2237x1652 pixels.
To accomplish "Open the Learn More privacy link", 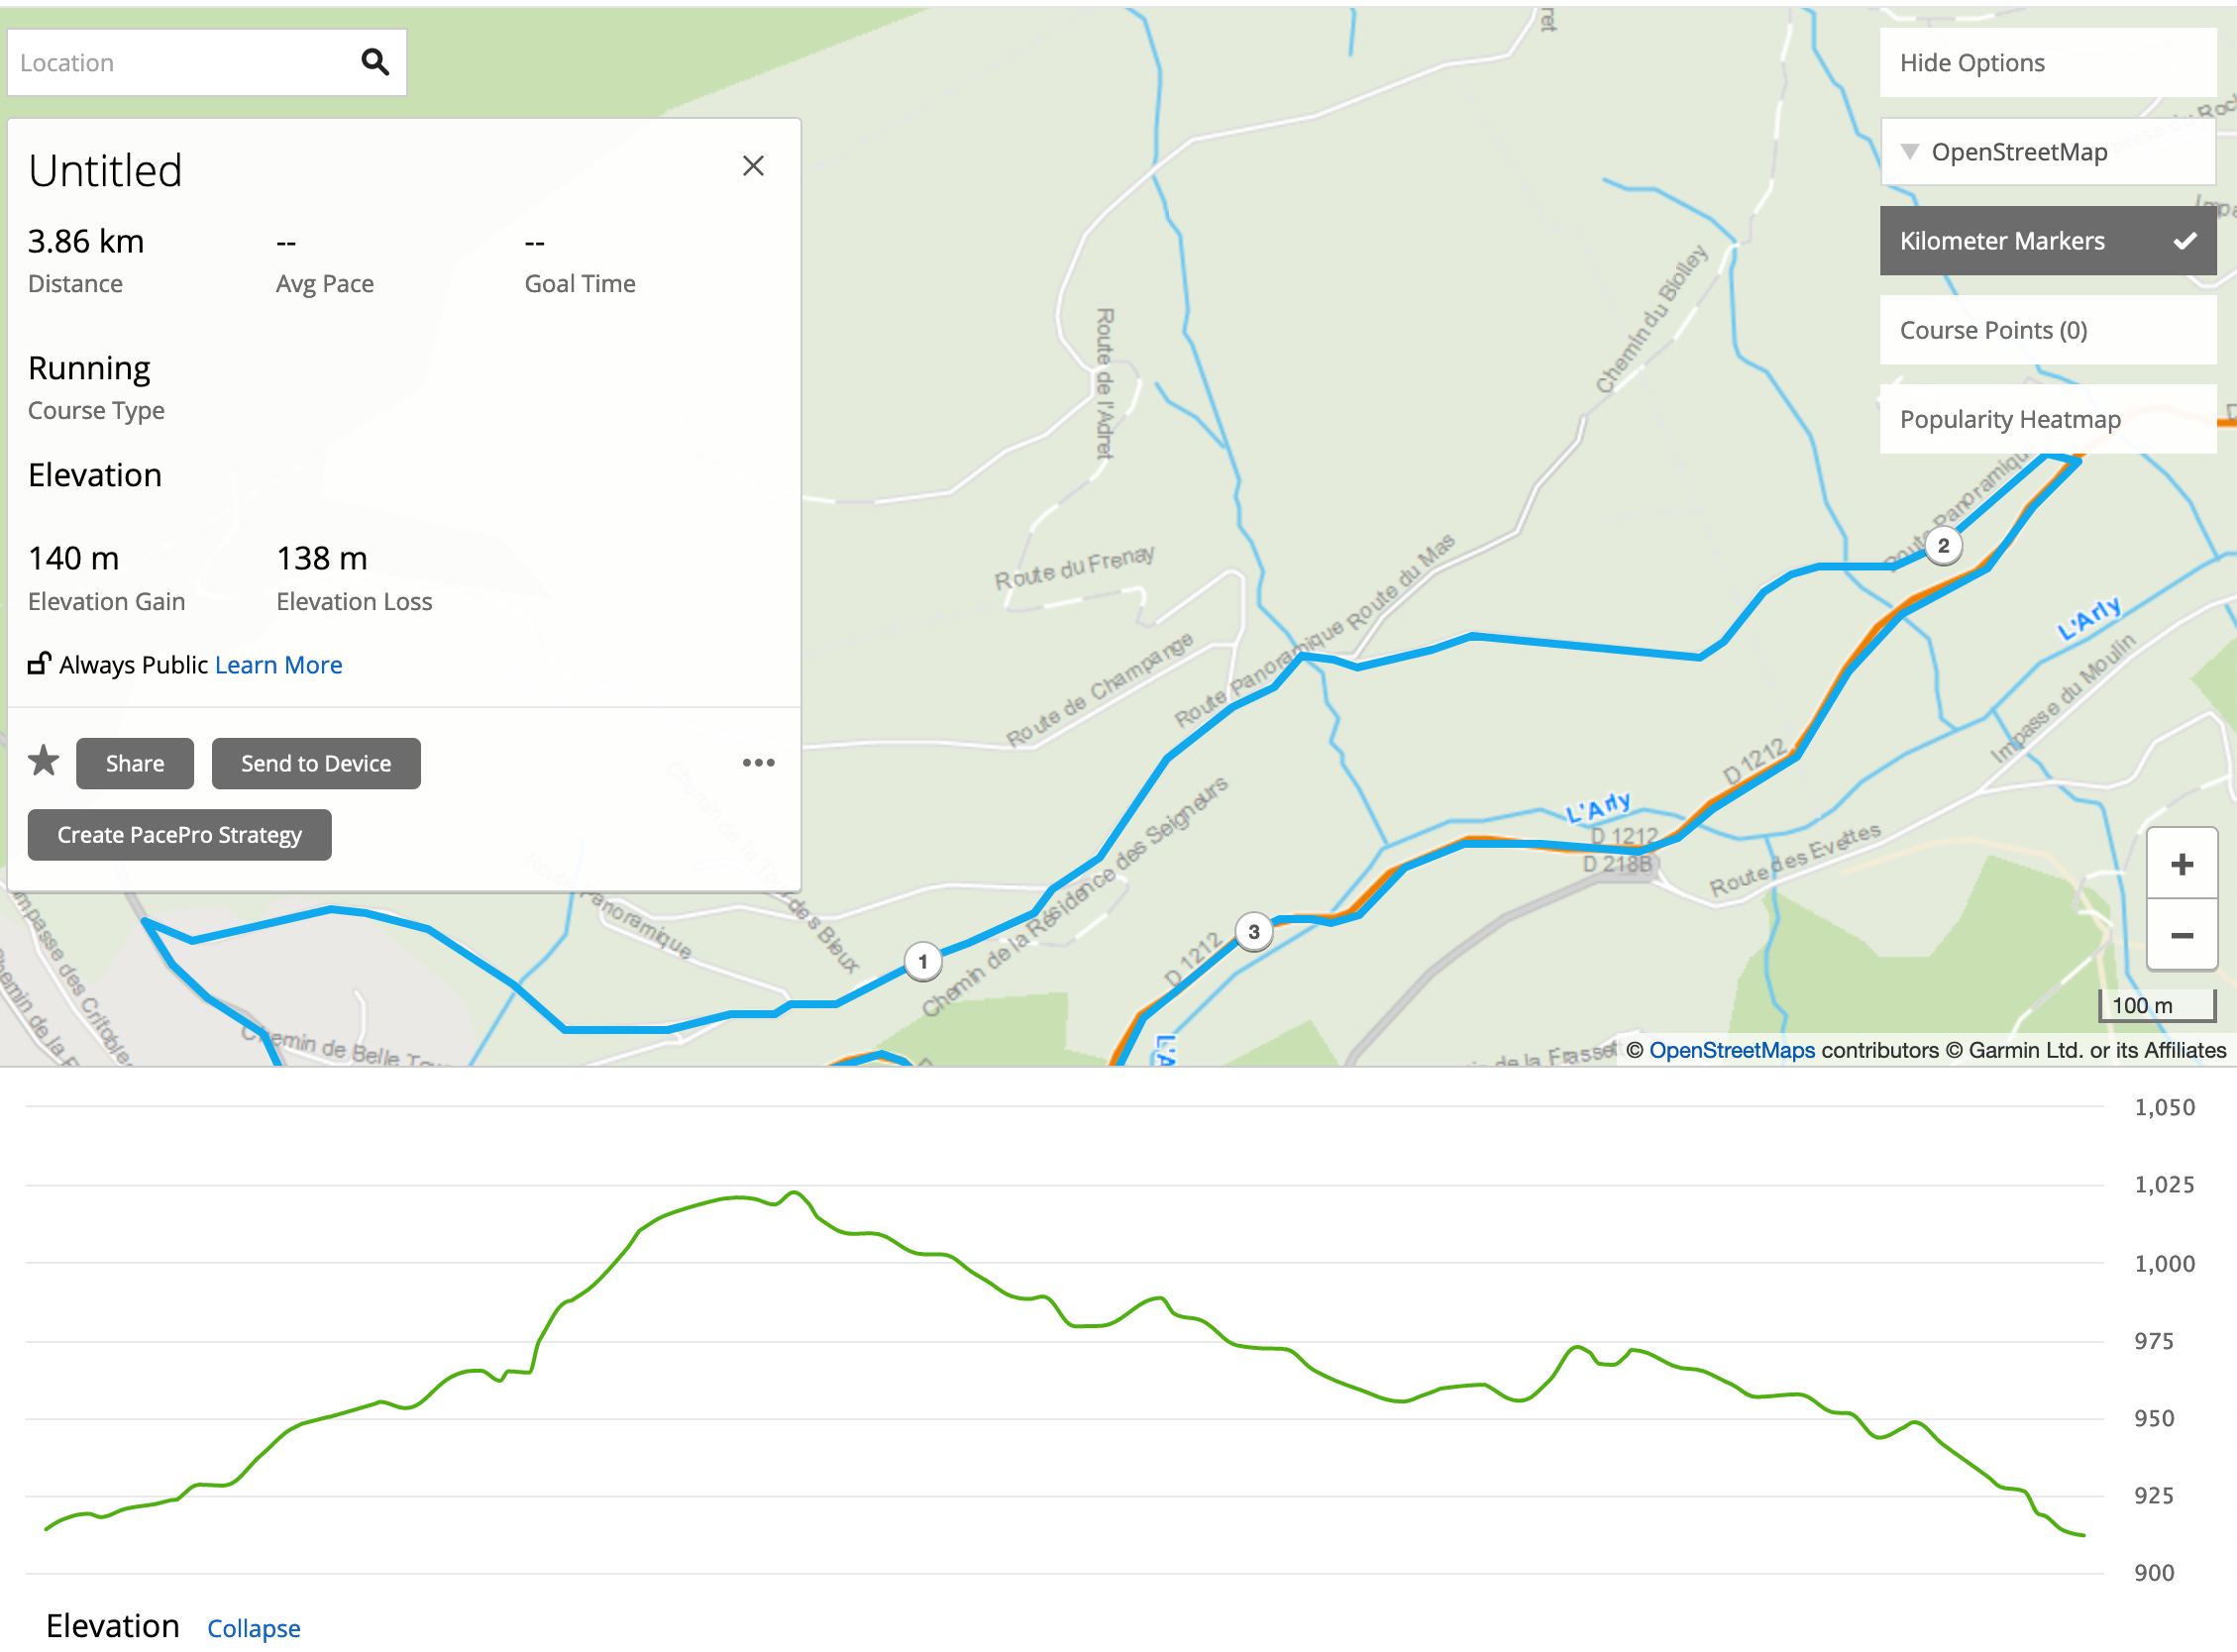I will tap(278, 665).
